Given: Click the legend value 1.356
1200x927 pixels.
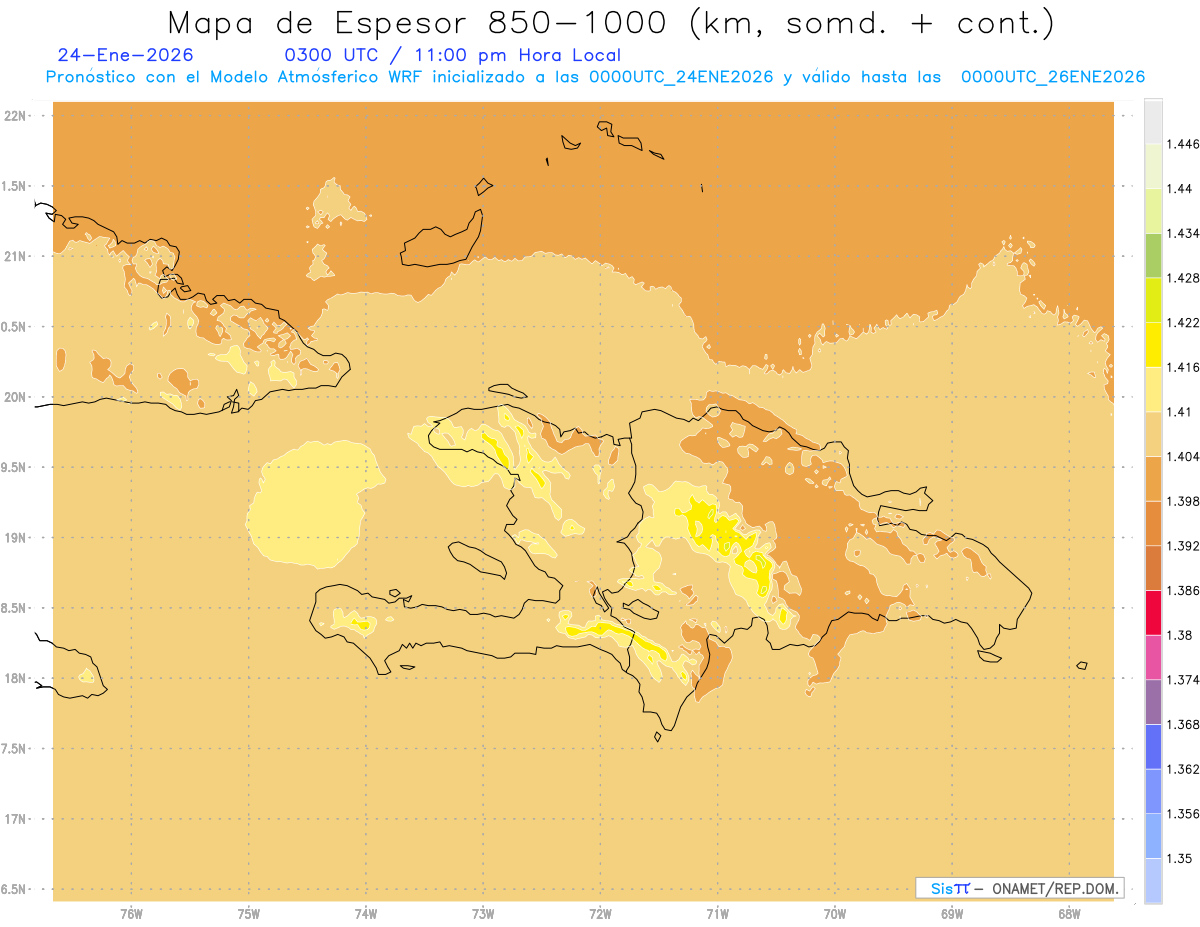Looking at the screenshot, I should pos(1183,814).
